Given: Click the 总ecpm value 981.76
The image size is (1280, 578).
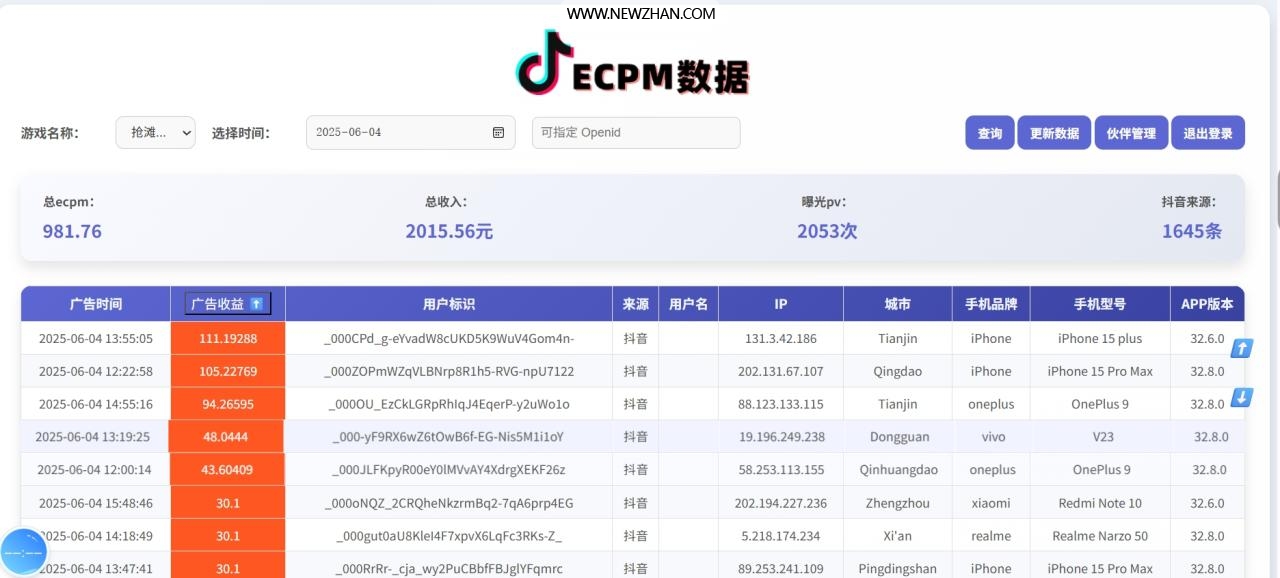Looking at the screenshot, I should click(72, 231).
